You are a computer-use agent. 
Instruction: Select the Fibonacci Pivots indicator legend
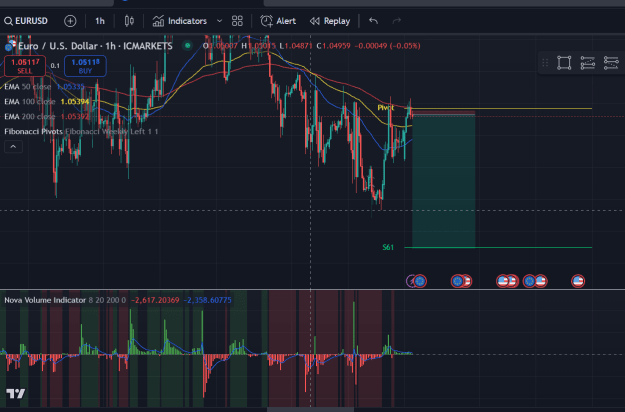[x=81, y=131]
